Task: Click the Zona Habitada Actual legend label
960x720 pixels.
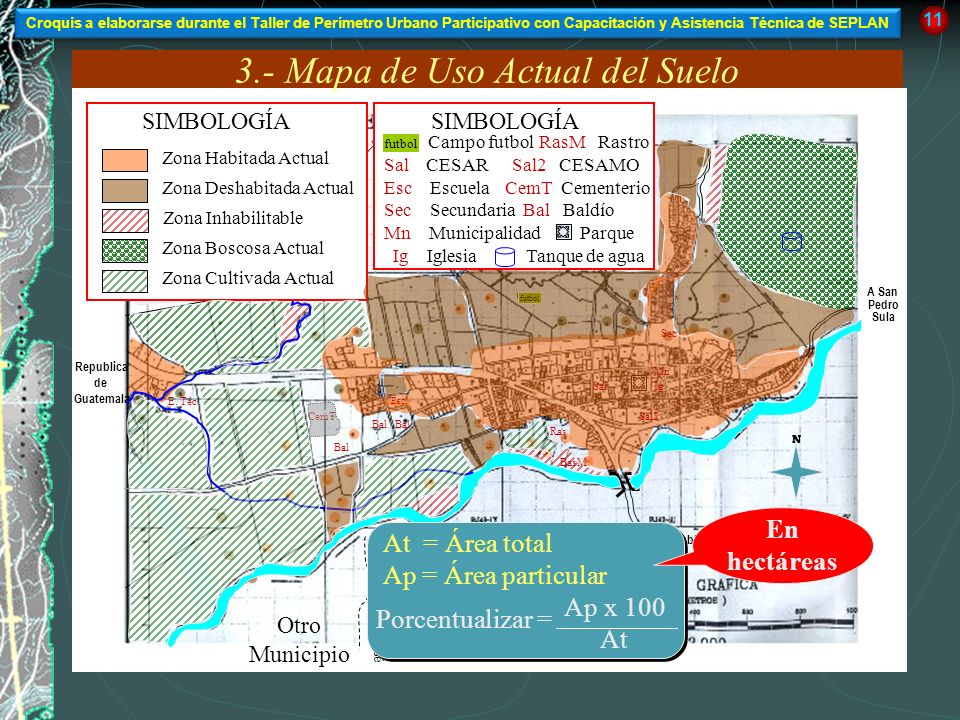Action: [x=246, y=158]
